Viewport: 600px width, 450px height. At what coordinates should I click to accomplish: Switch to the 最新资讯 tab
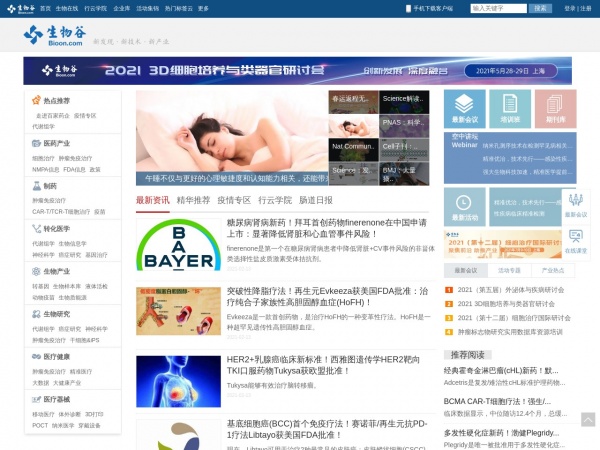coord(153,200)
